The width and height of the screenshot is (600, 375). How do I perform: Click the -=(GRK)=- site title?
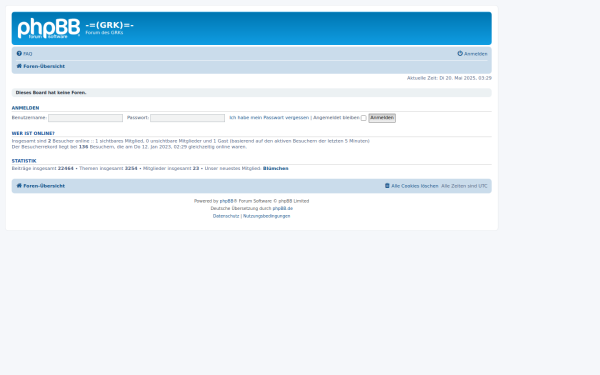click(109, 25)
